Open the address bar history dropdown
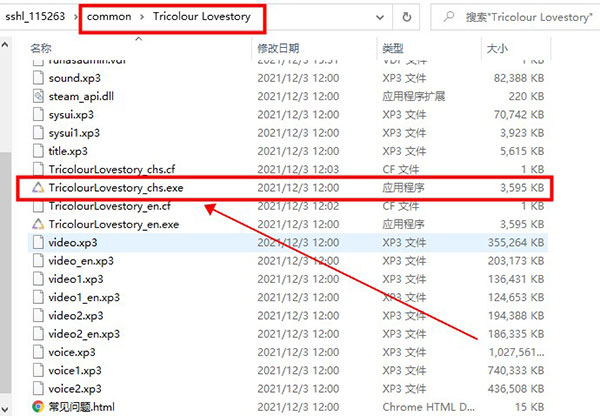This screenshot has height=416, width=600. tap(380, 17)
